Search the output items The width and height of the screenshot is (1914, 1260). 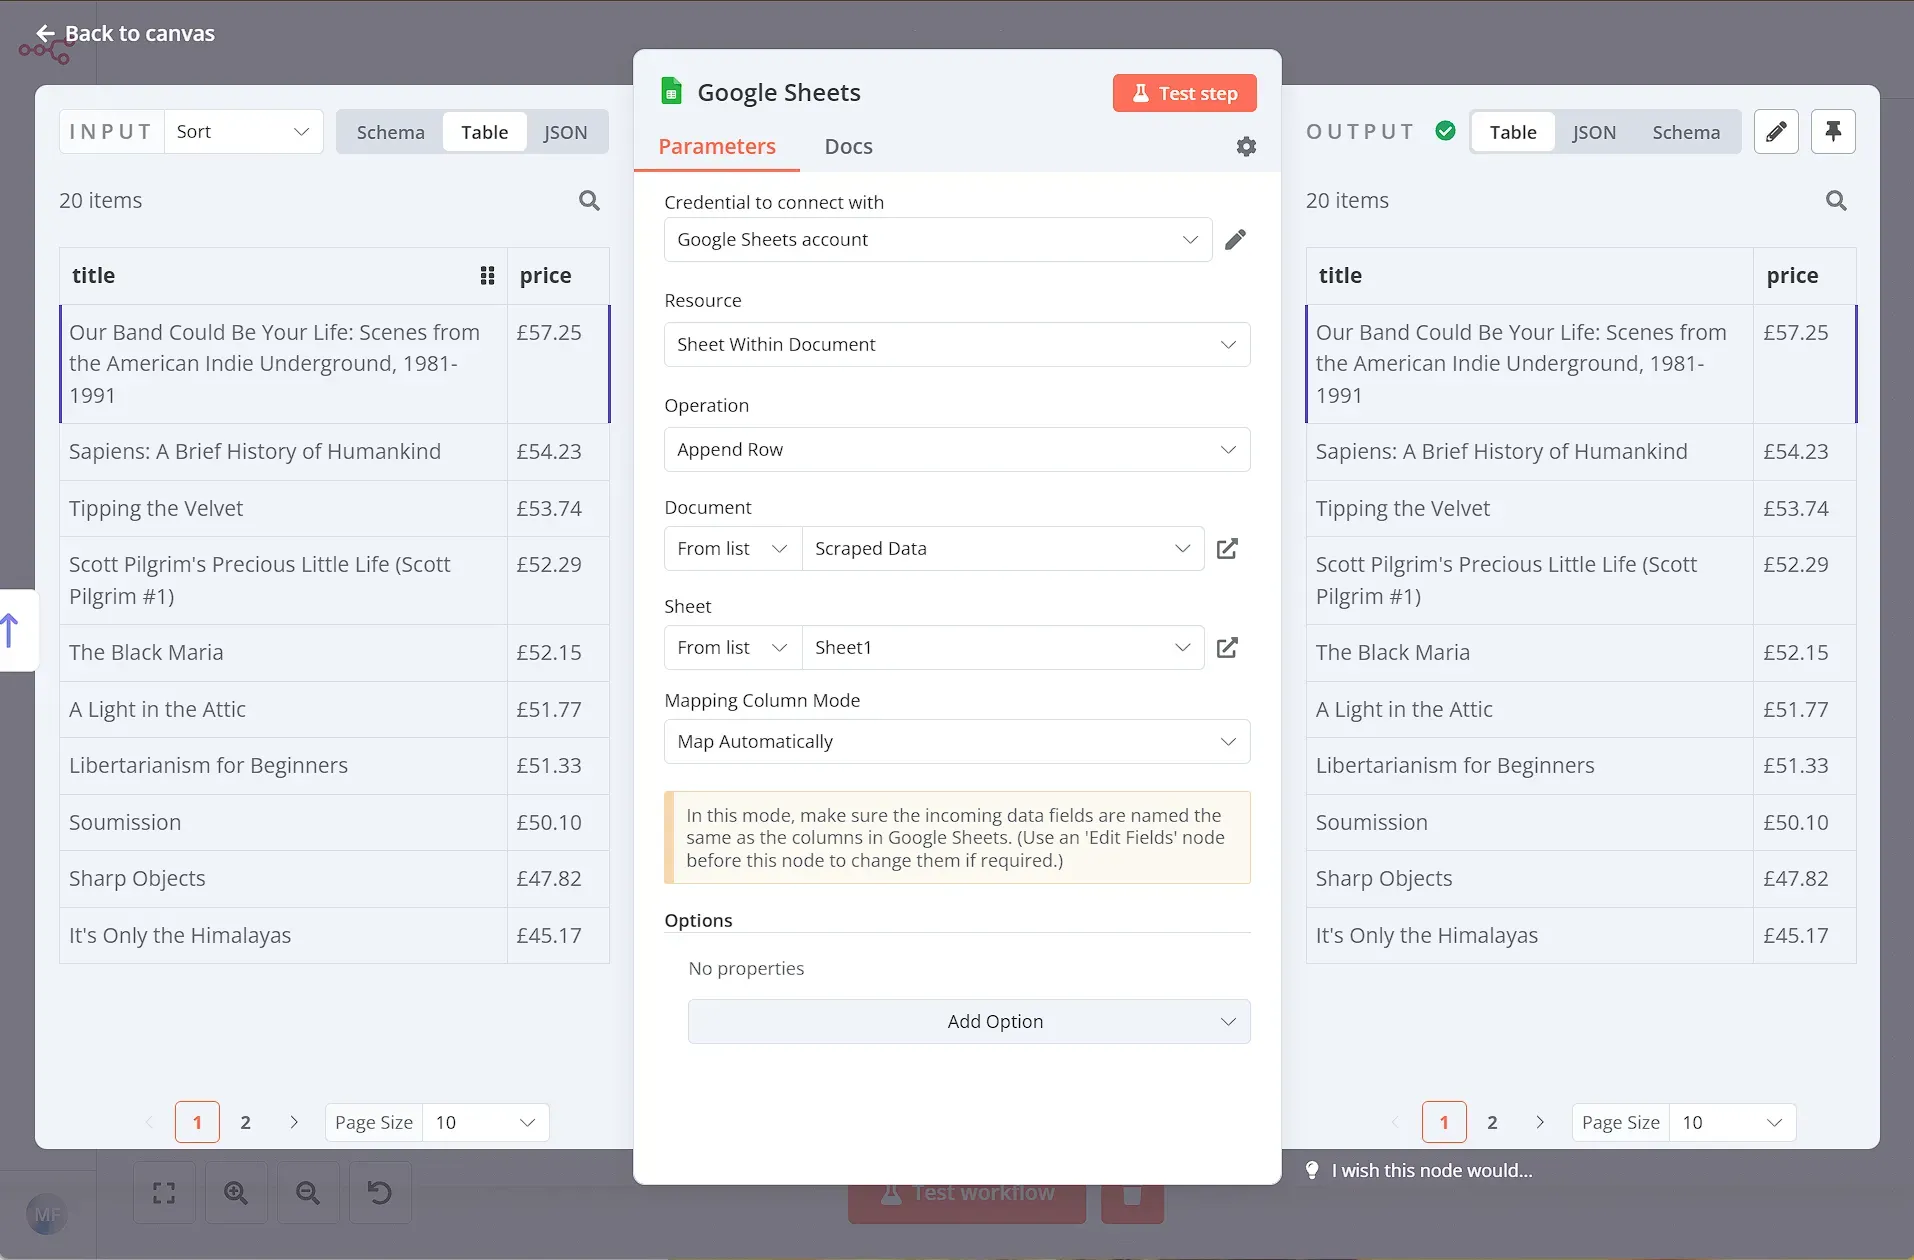coord(1836,200)
